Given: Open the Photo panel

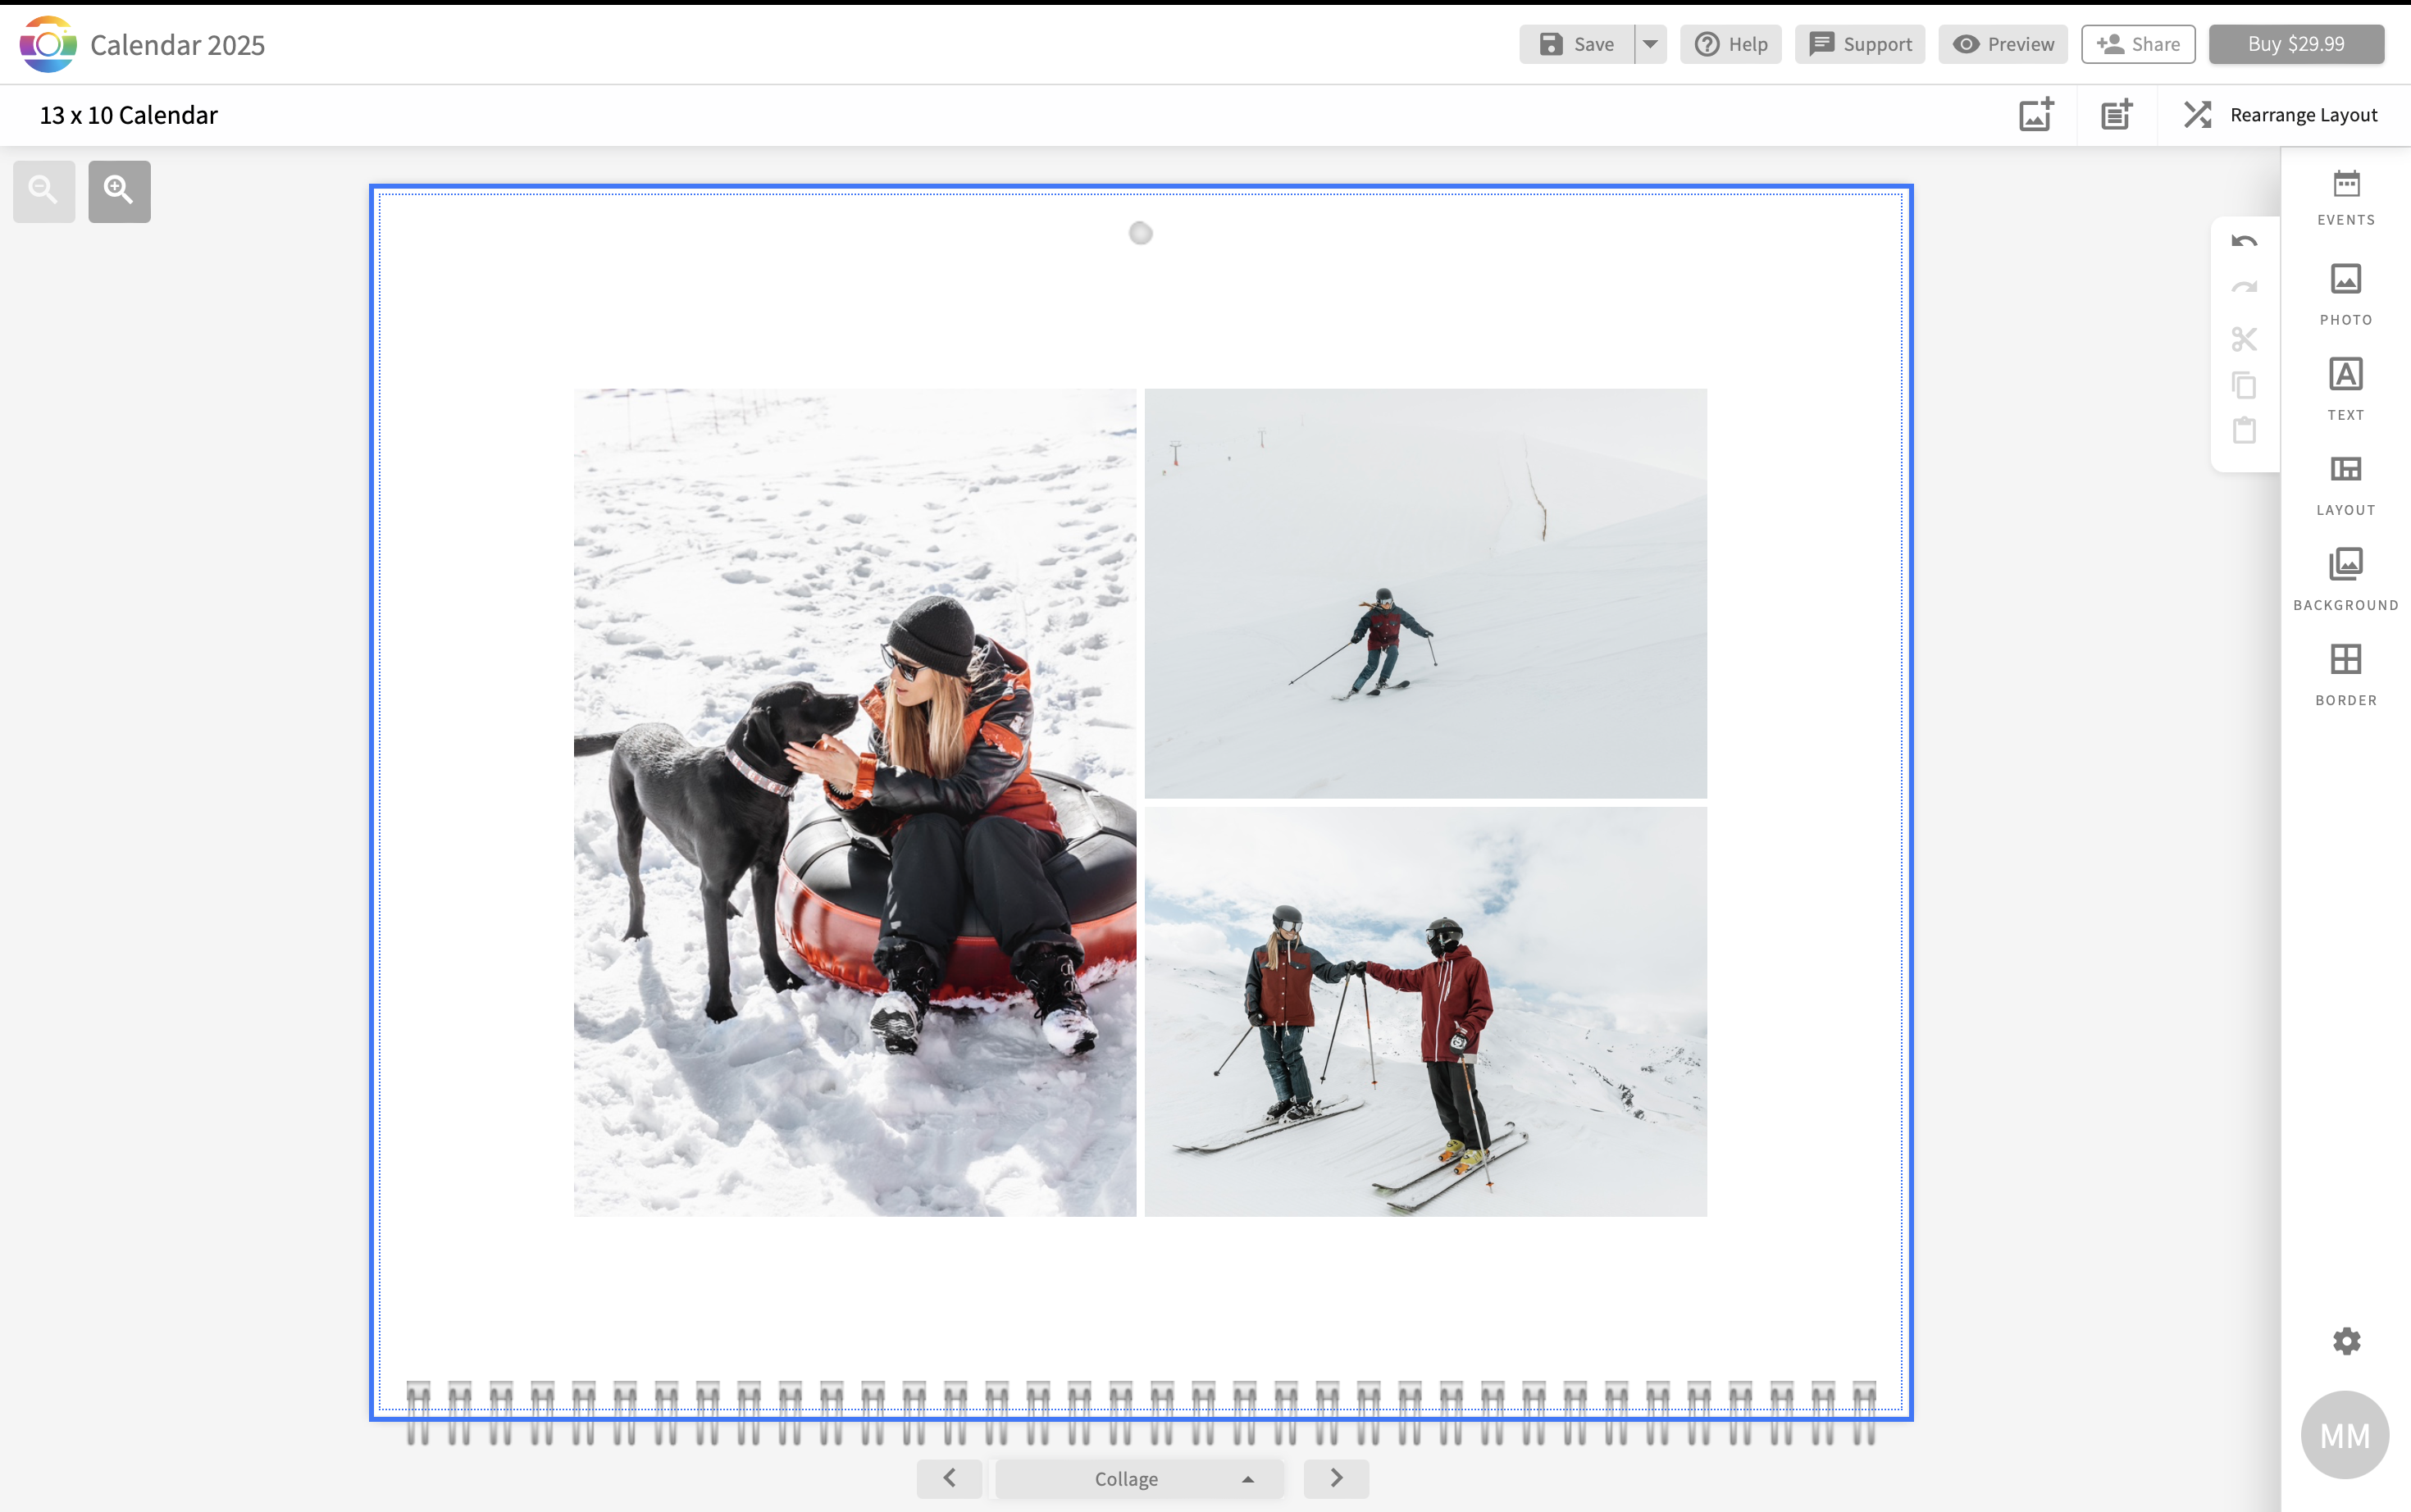Looking at the screenshot, I should (2346, 294).
